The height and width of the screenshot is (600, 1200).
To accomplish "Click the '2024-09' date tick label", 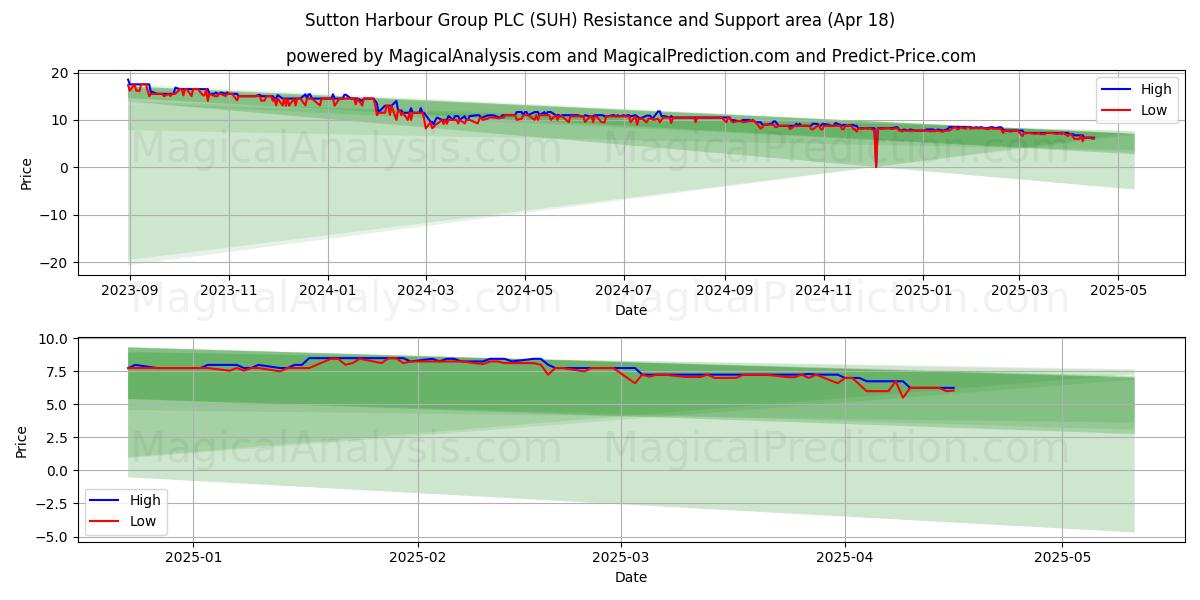I will pyautogui.click(x=725, y=291).
